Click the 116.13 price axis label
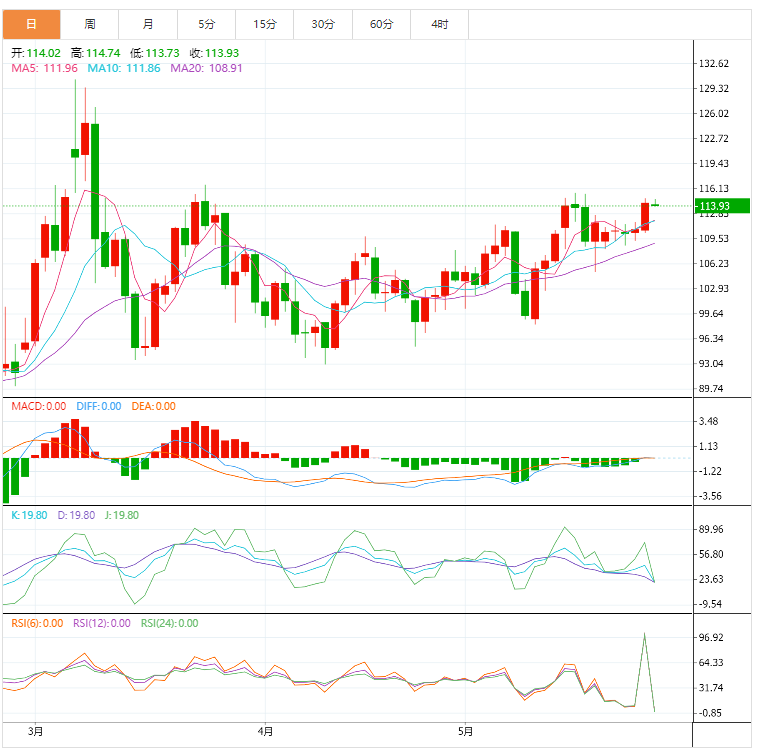Viewport: 759px width, 756px height. click(713, 189)
